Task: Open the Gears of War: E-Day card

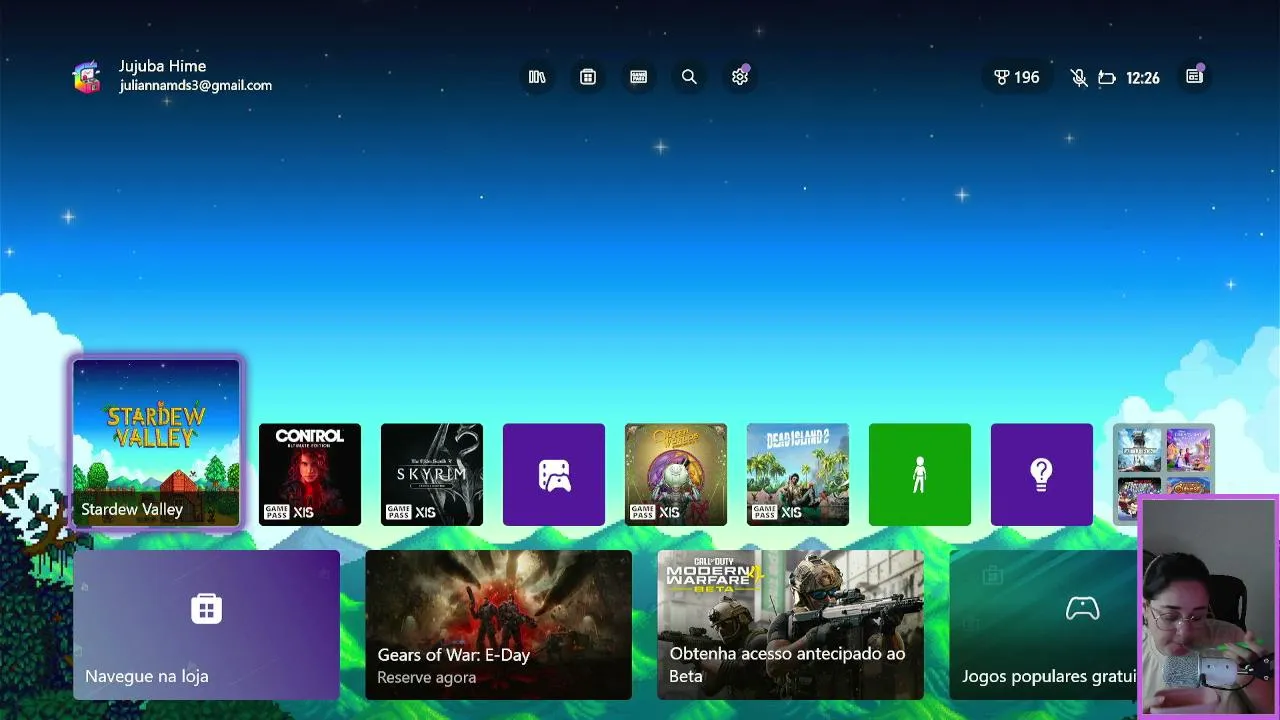Action: tap(499, 625)
